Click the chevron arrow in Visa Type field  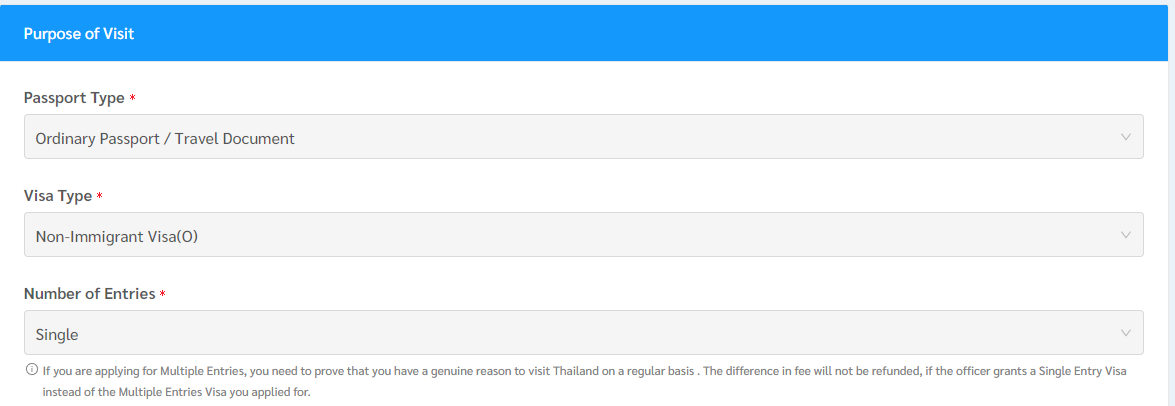point(1126,235)
